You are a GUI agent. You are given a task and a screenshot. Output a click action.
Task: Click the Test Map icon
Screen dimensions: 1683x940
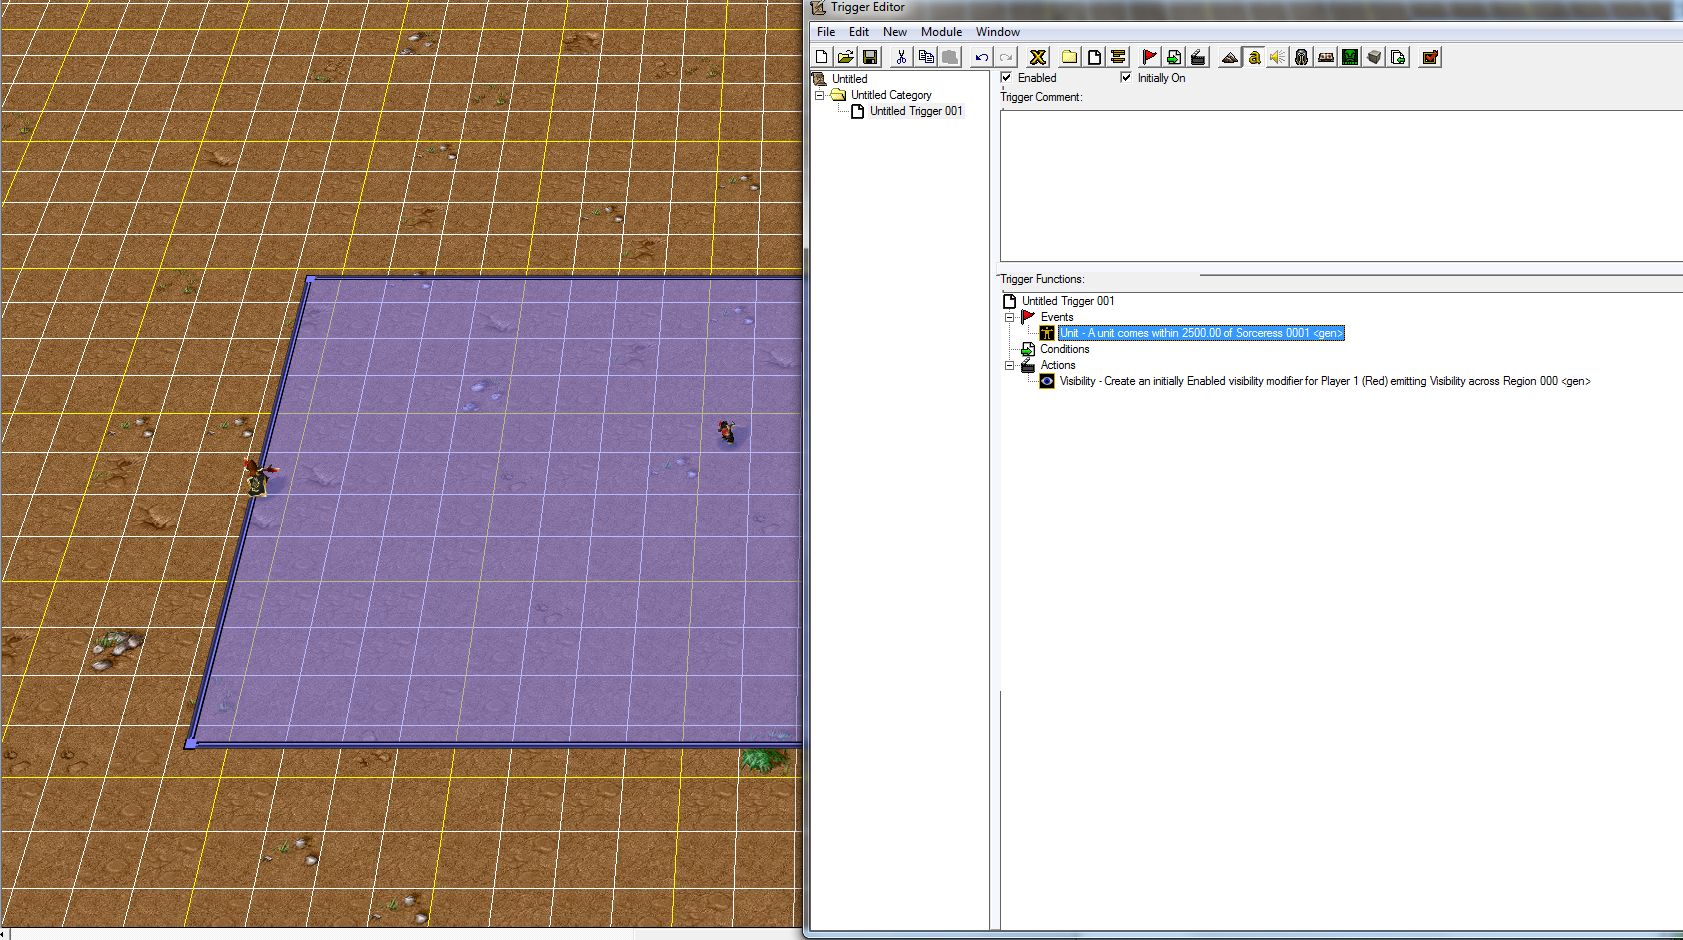pyautogui.click(x=1430, y=57)
